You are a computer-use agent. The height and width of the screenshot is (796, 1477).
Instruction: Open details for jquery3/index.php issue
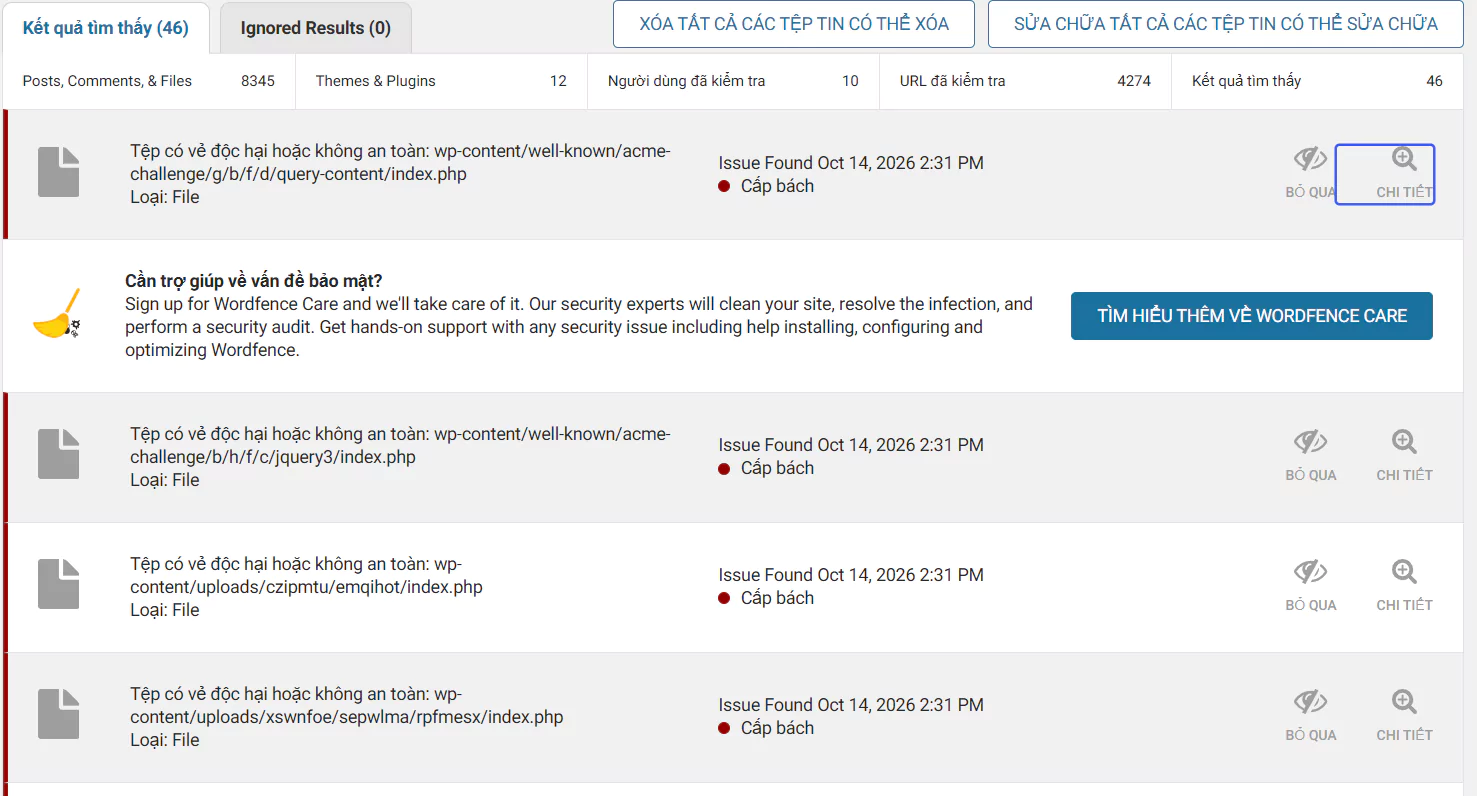(x=1404, y=456)
